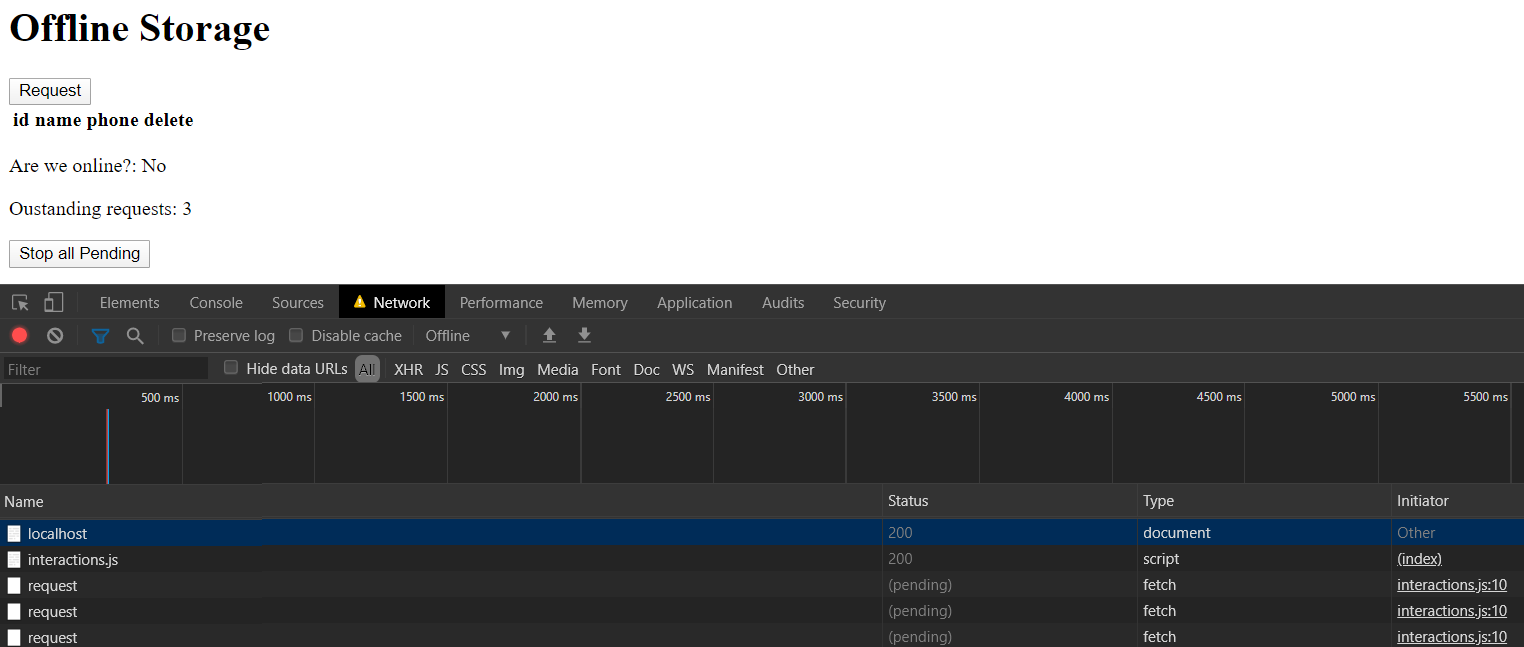Filter requests by XHR type
Screen dimensions: 1524x647
408,370
